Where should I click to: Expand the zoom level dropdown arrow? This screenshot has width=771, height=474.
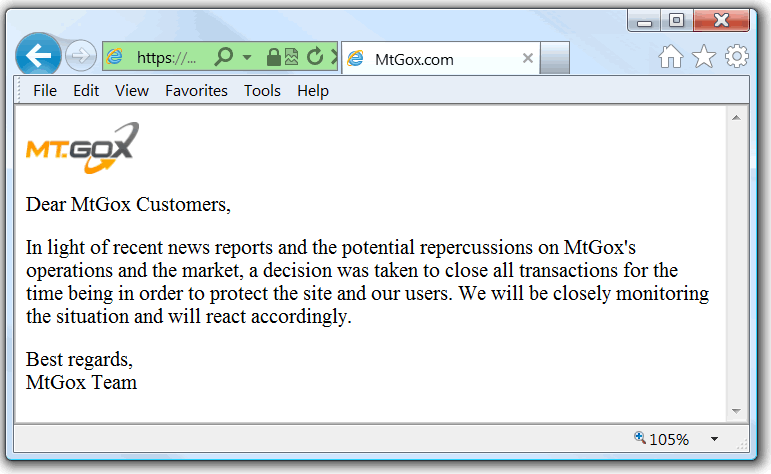click(714, 439)
